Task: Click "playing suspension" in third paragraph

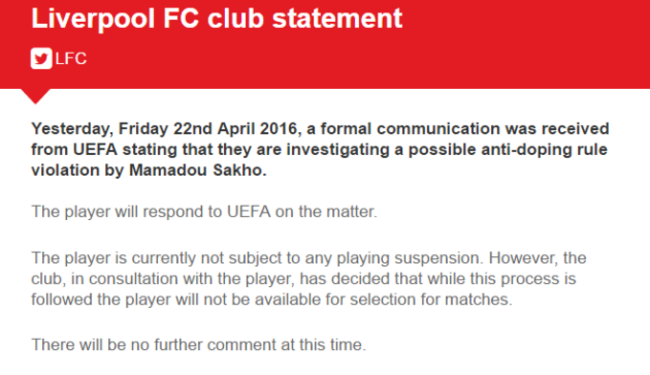Action: (x=410, y=258)
